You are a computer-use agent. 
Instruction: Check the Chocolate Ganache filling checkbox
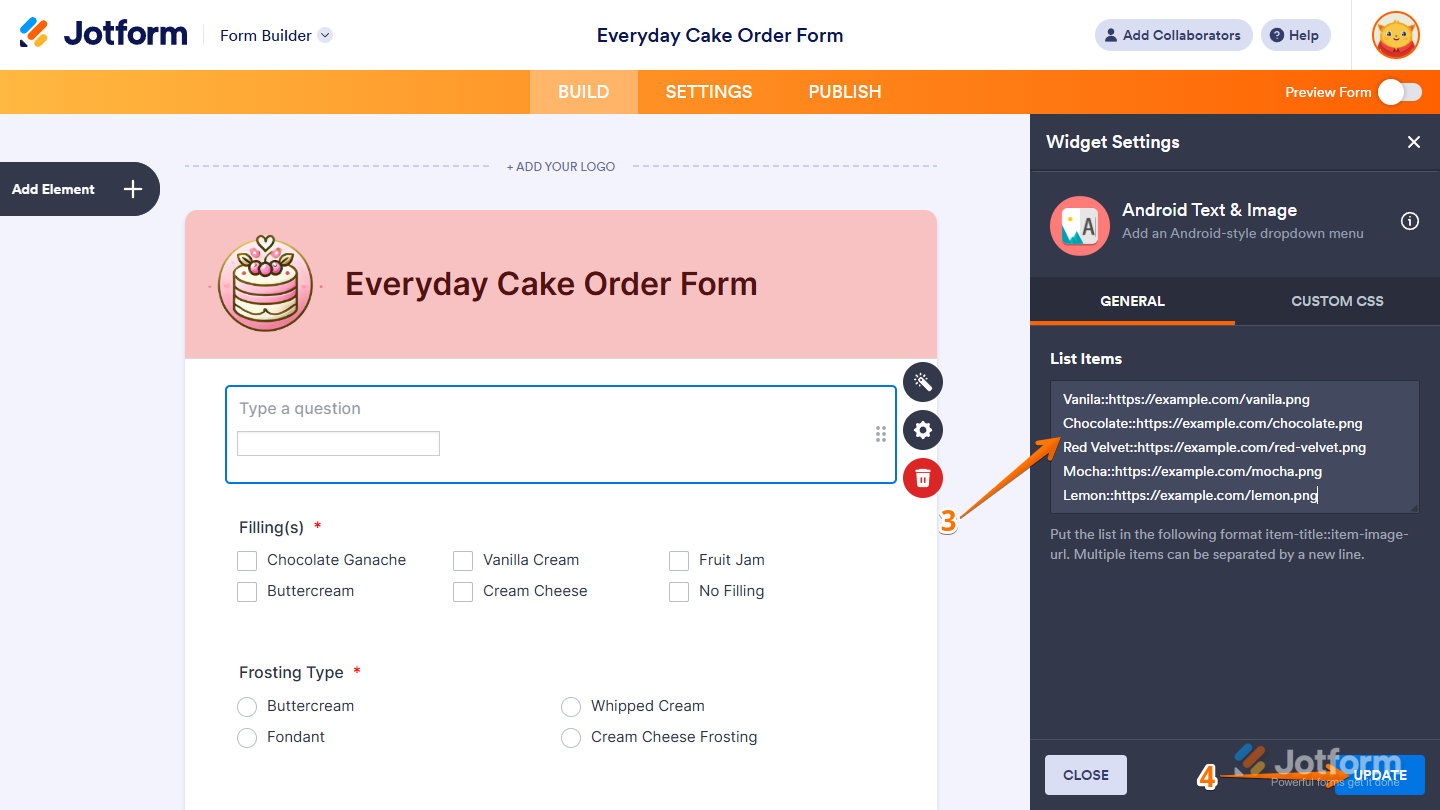tap(247, 561)
